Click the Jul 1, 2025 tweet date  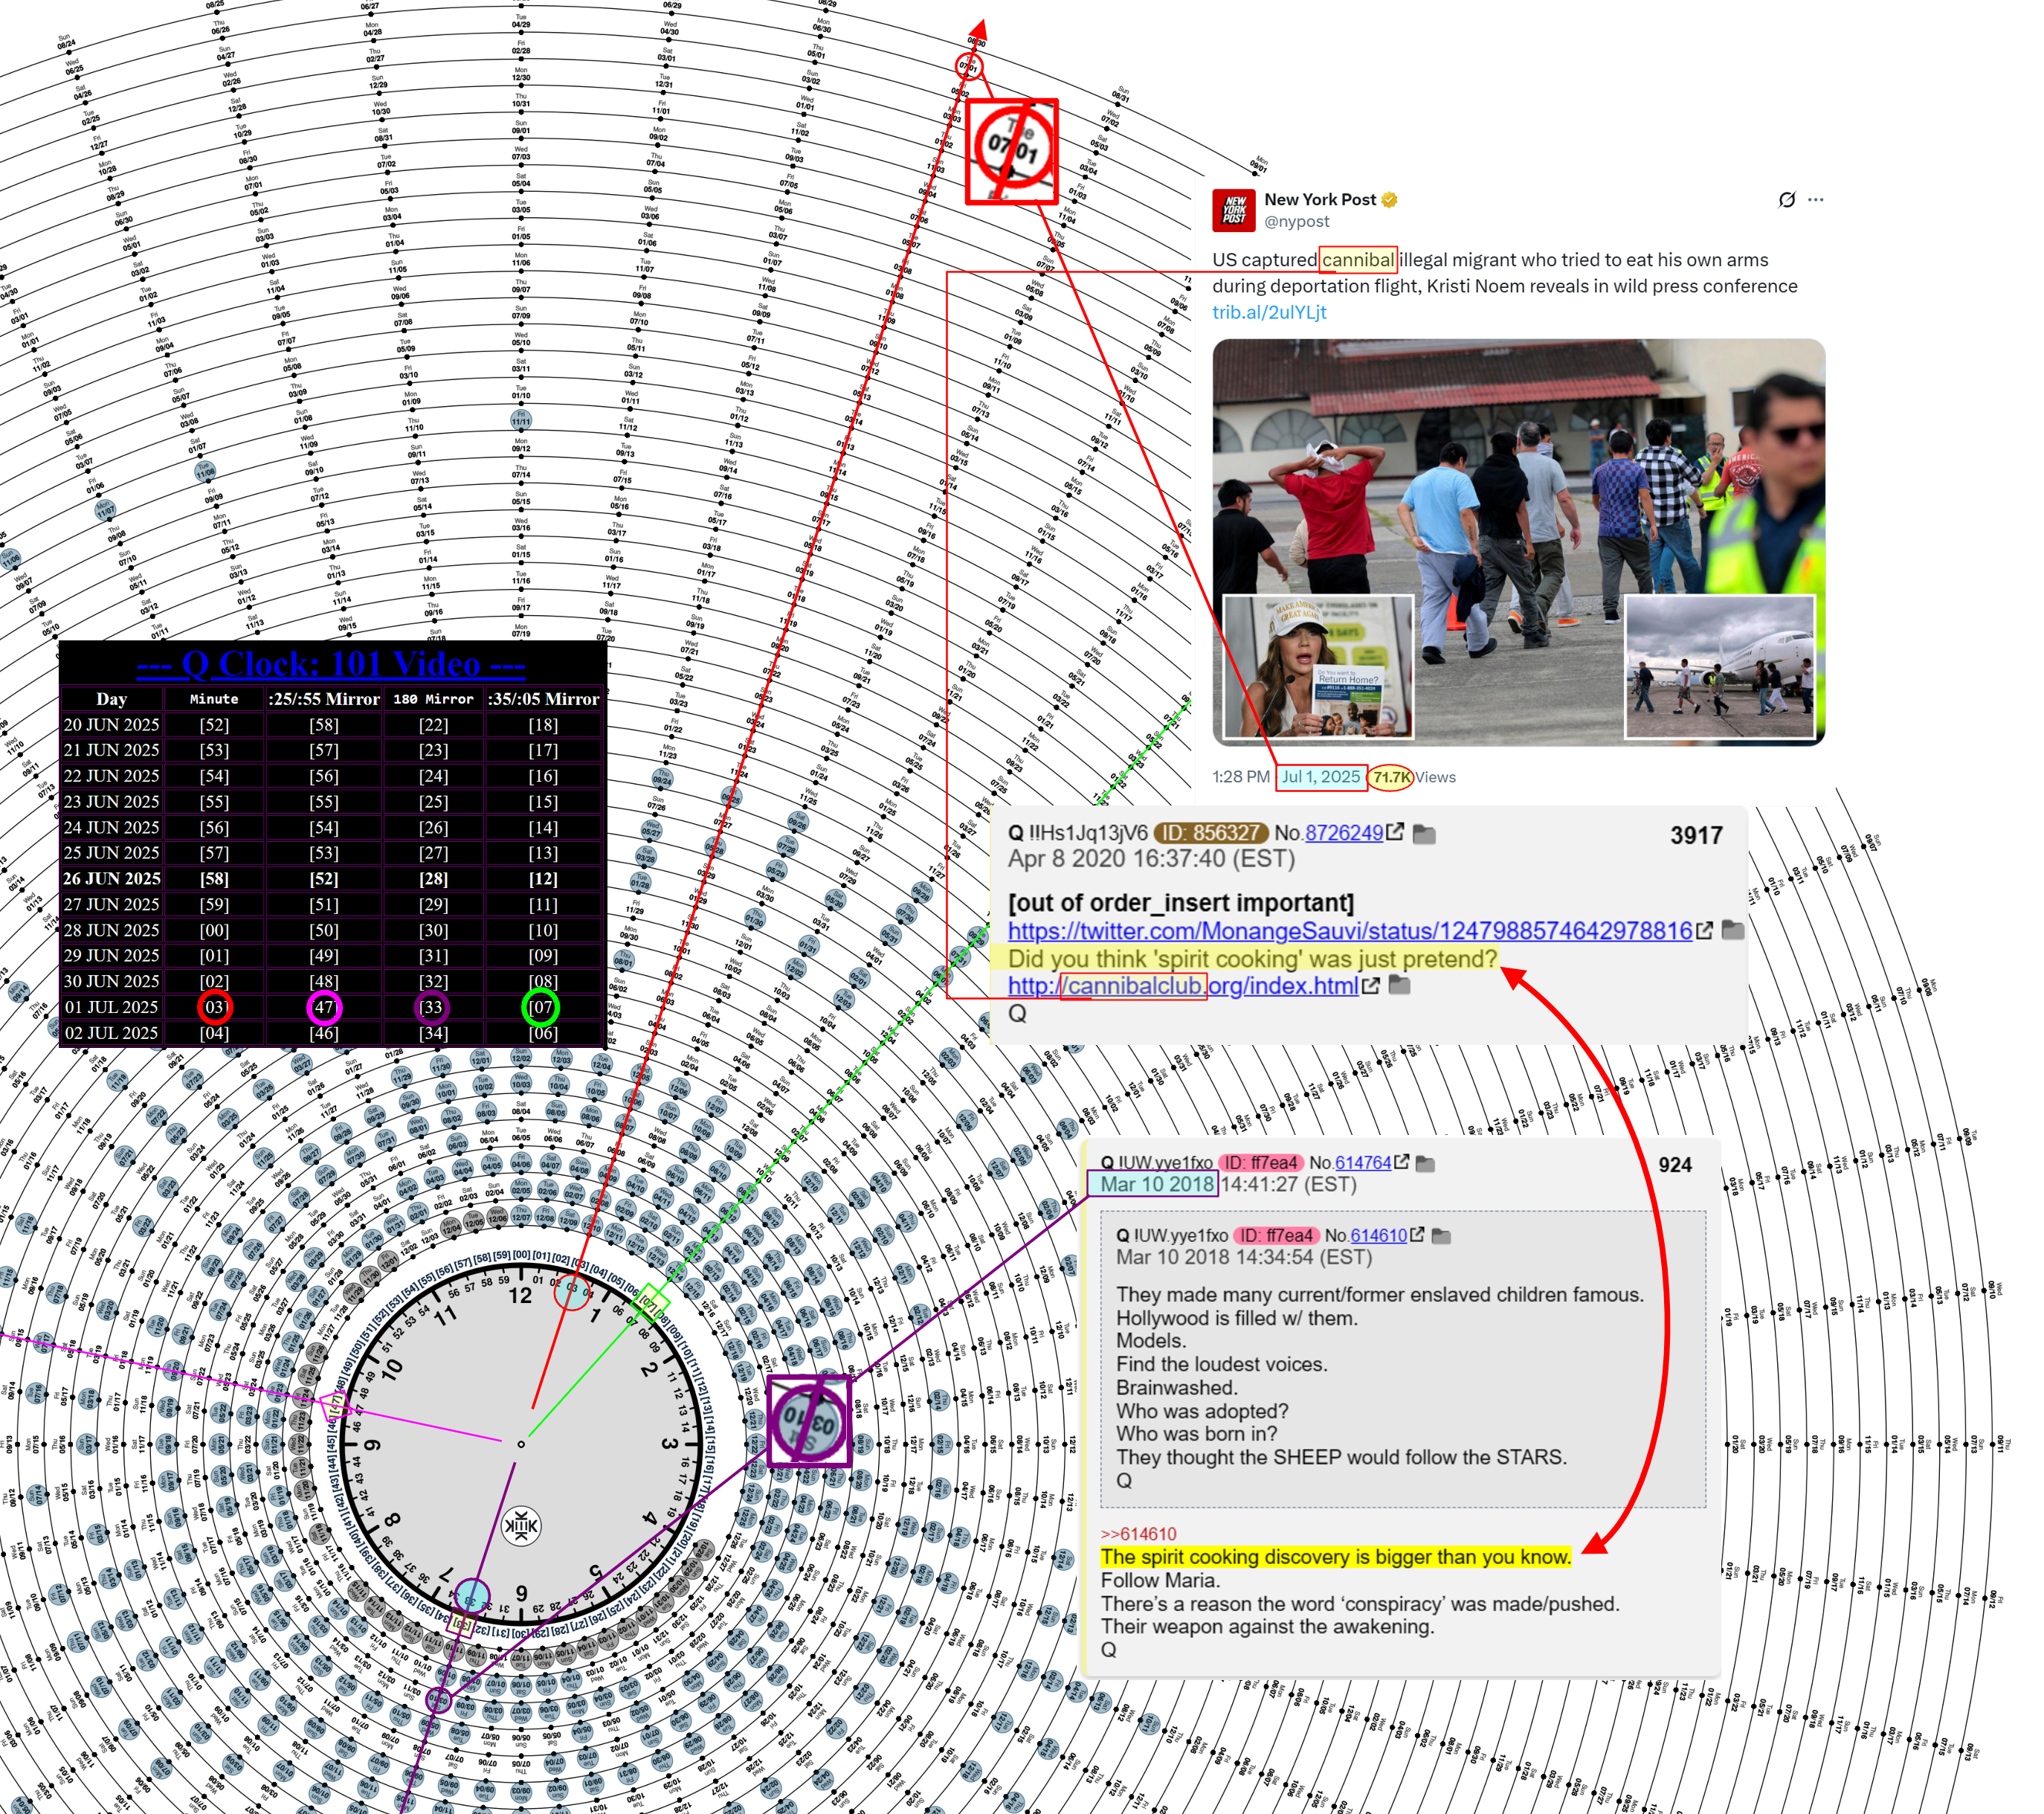1321,777
